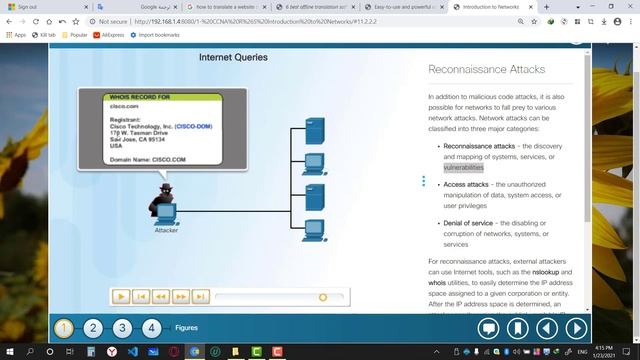This screenshot has width=640, height=360.
Task: Open the tab search dropdown arrow
Action: pos(578,7)
